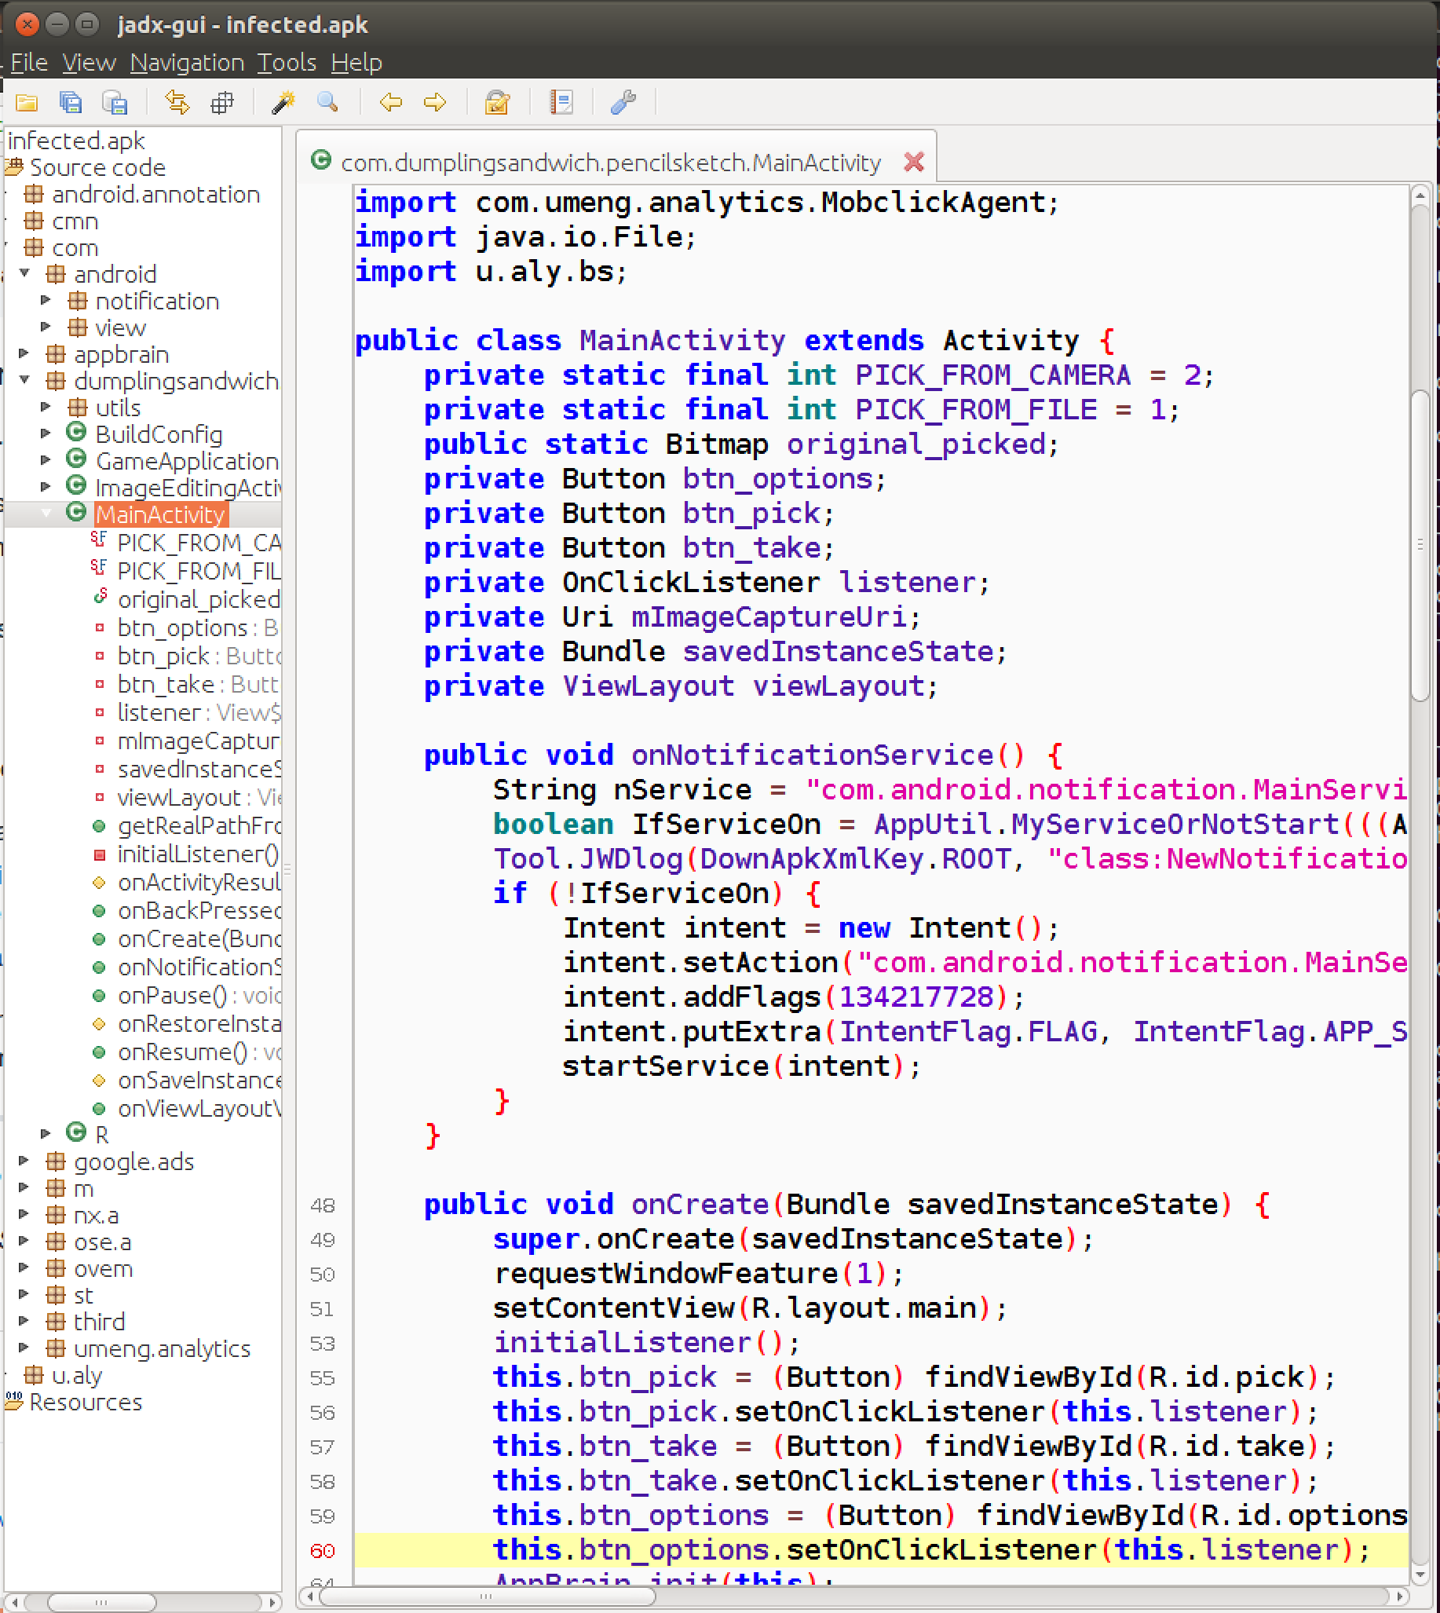Select the u.aly package
Image resolution: width=1440 pixels, height=1613 pixels.
click(76, 1375)
